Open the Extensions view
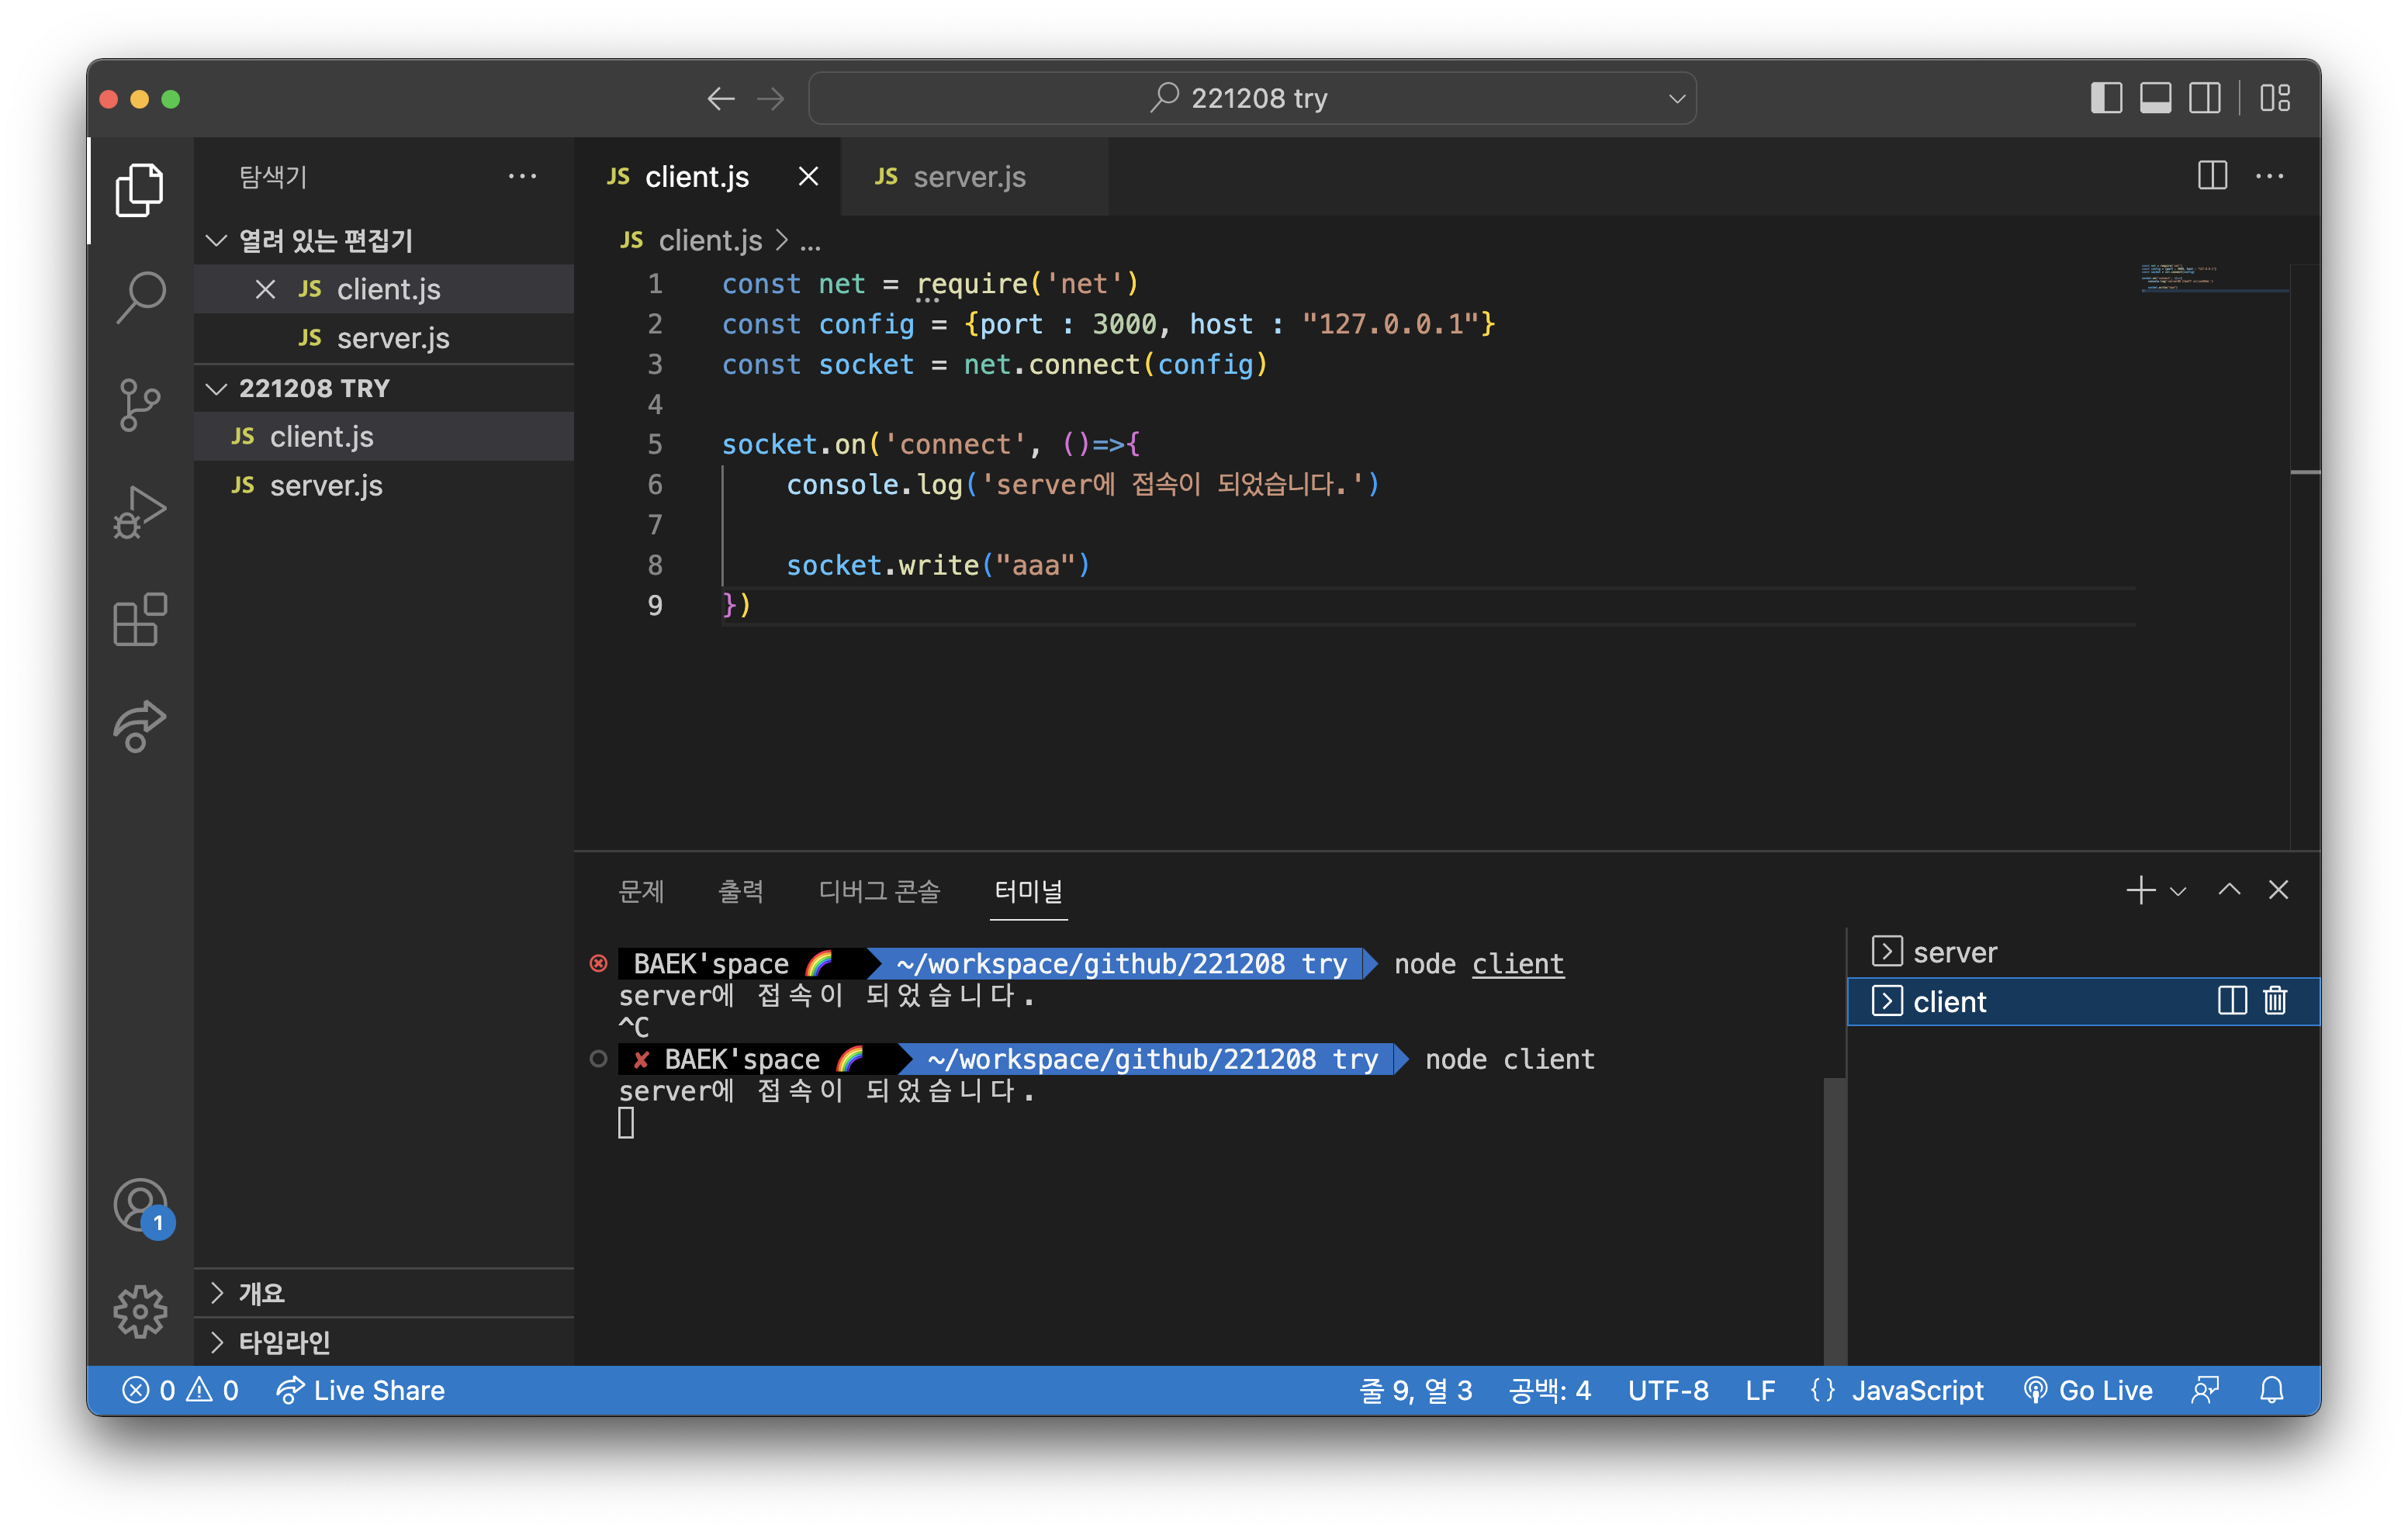This screenshot has width=2408, height=1531. [x=140, y=620]
